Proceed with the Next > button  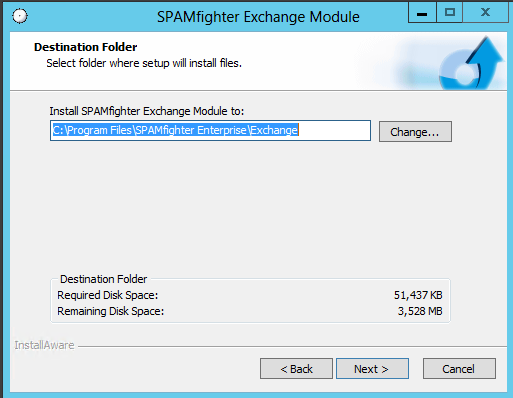point(372,369)
